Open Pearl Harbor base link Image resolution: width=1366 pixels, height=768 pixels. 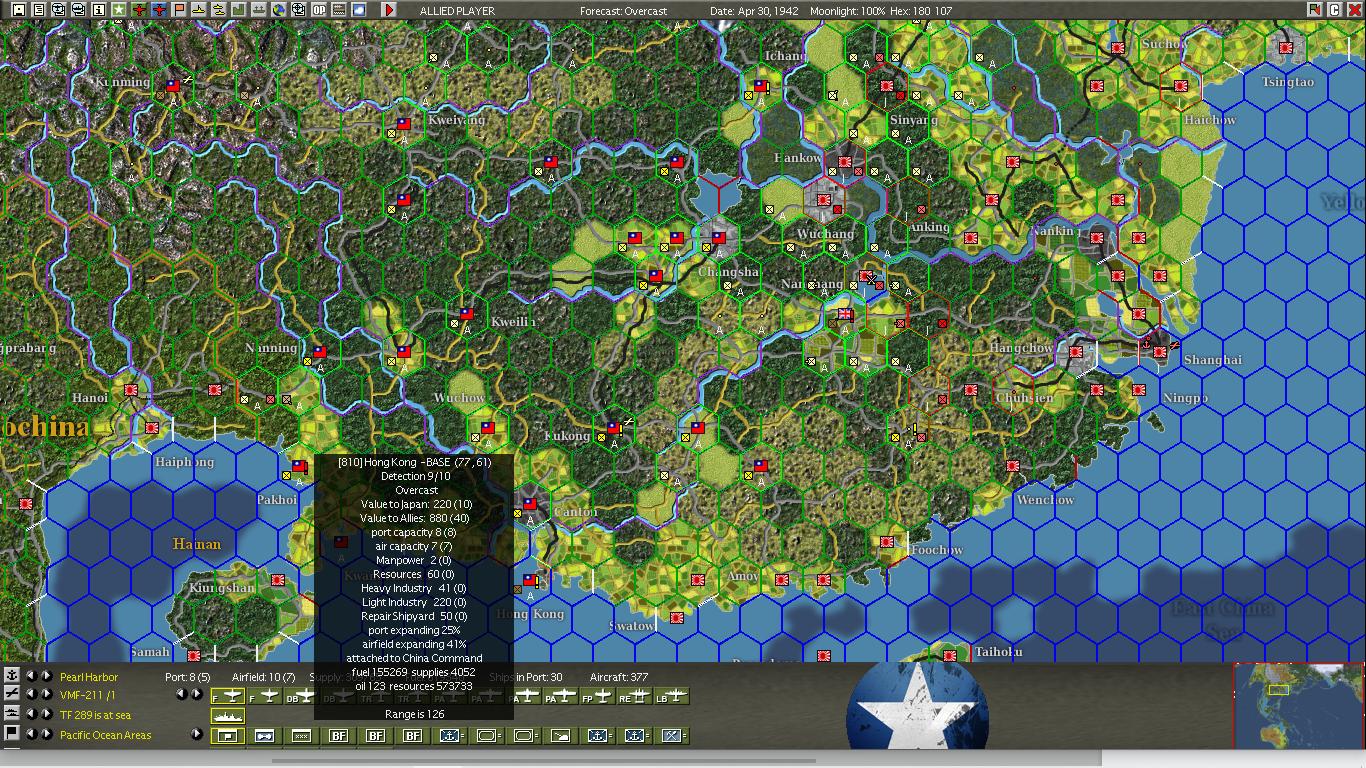click(89, 678)
